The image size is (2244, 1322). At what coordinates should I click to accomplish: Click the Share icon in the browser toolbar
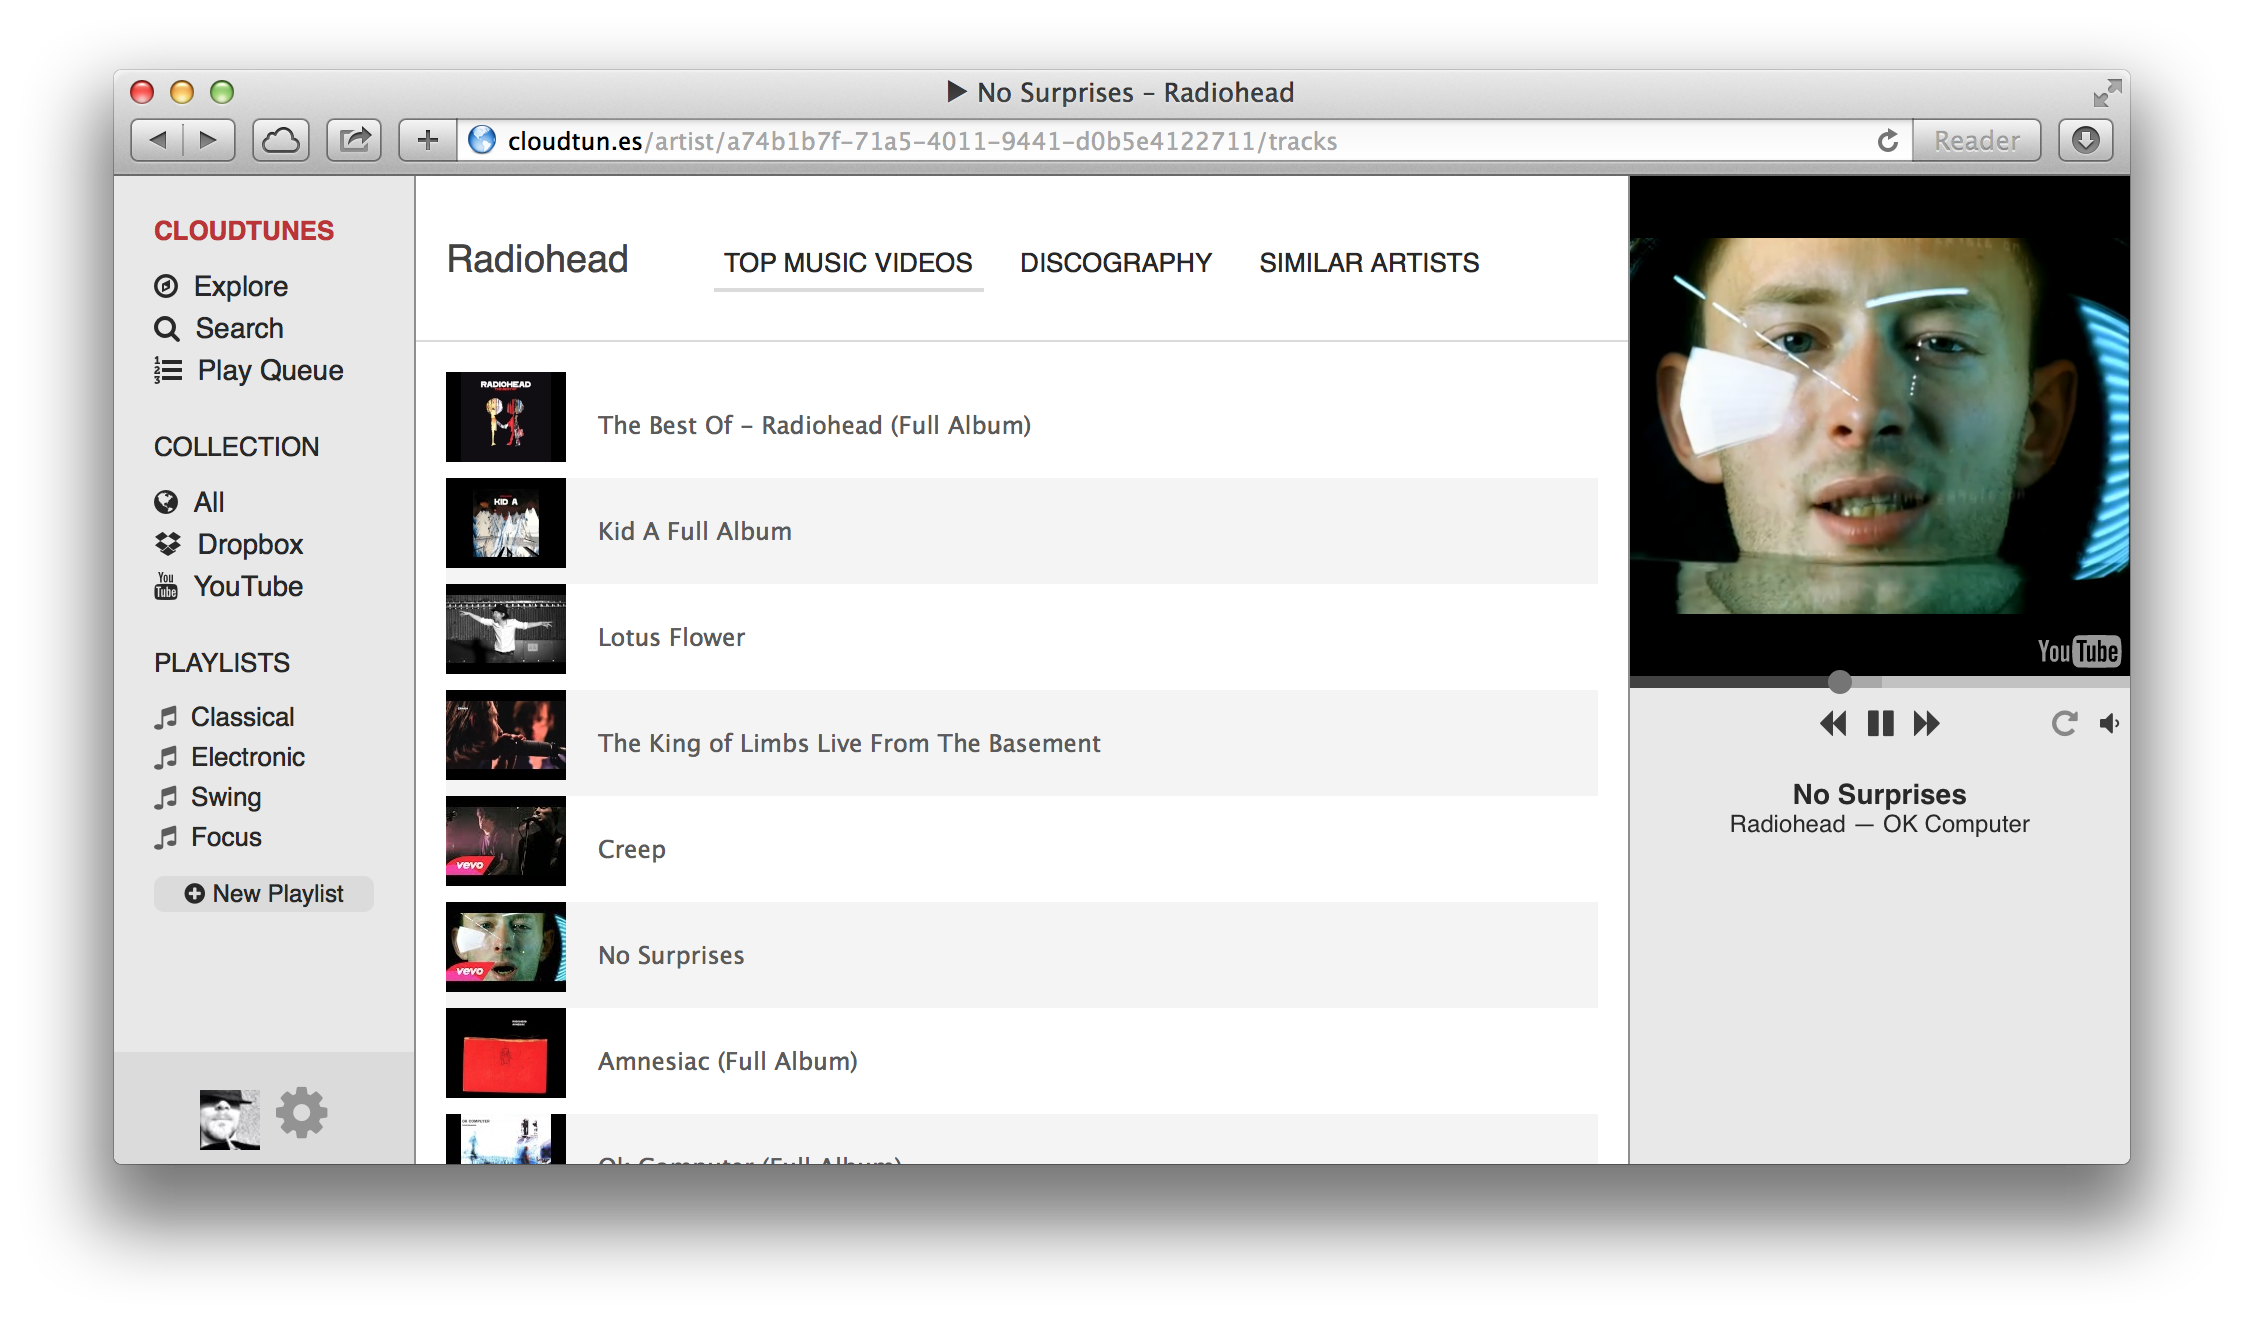[353, 140]
